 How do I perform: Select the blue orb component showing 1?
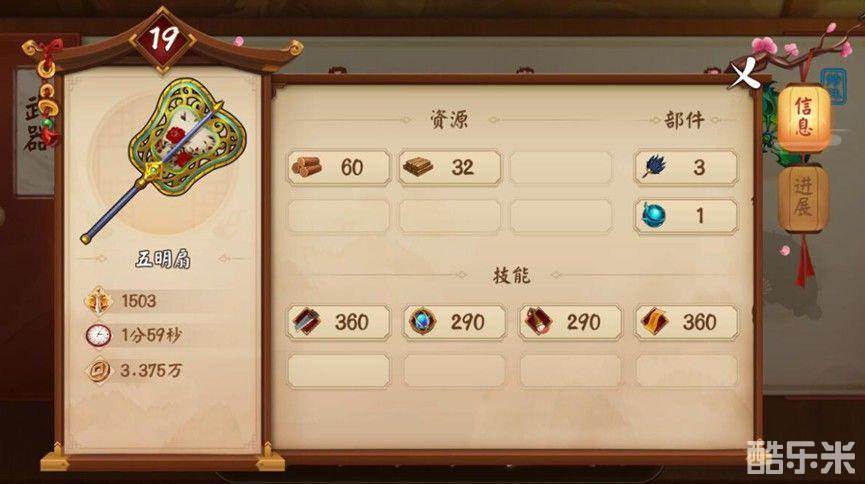coord(686,216)
